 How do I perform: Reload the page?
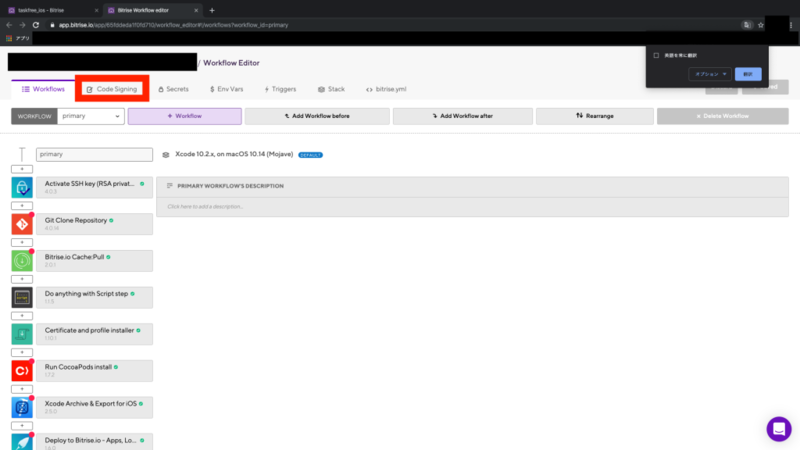[36, 25]
